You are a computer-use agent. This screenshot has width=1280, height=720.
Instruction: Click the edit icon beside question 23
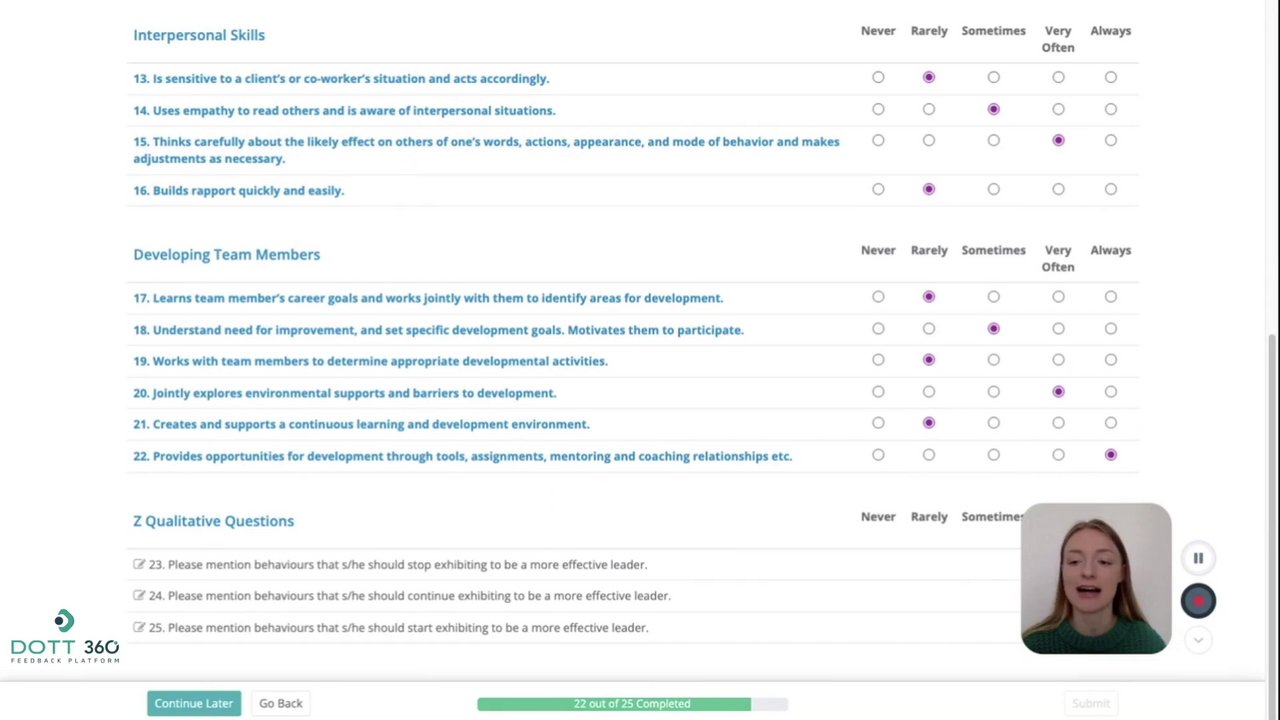pyautogui.click(x=139, y=564)
